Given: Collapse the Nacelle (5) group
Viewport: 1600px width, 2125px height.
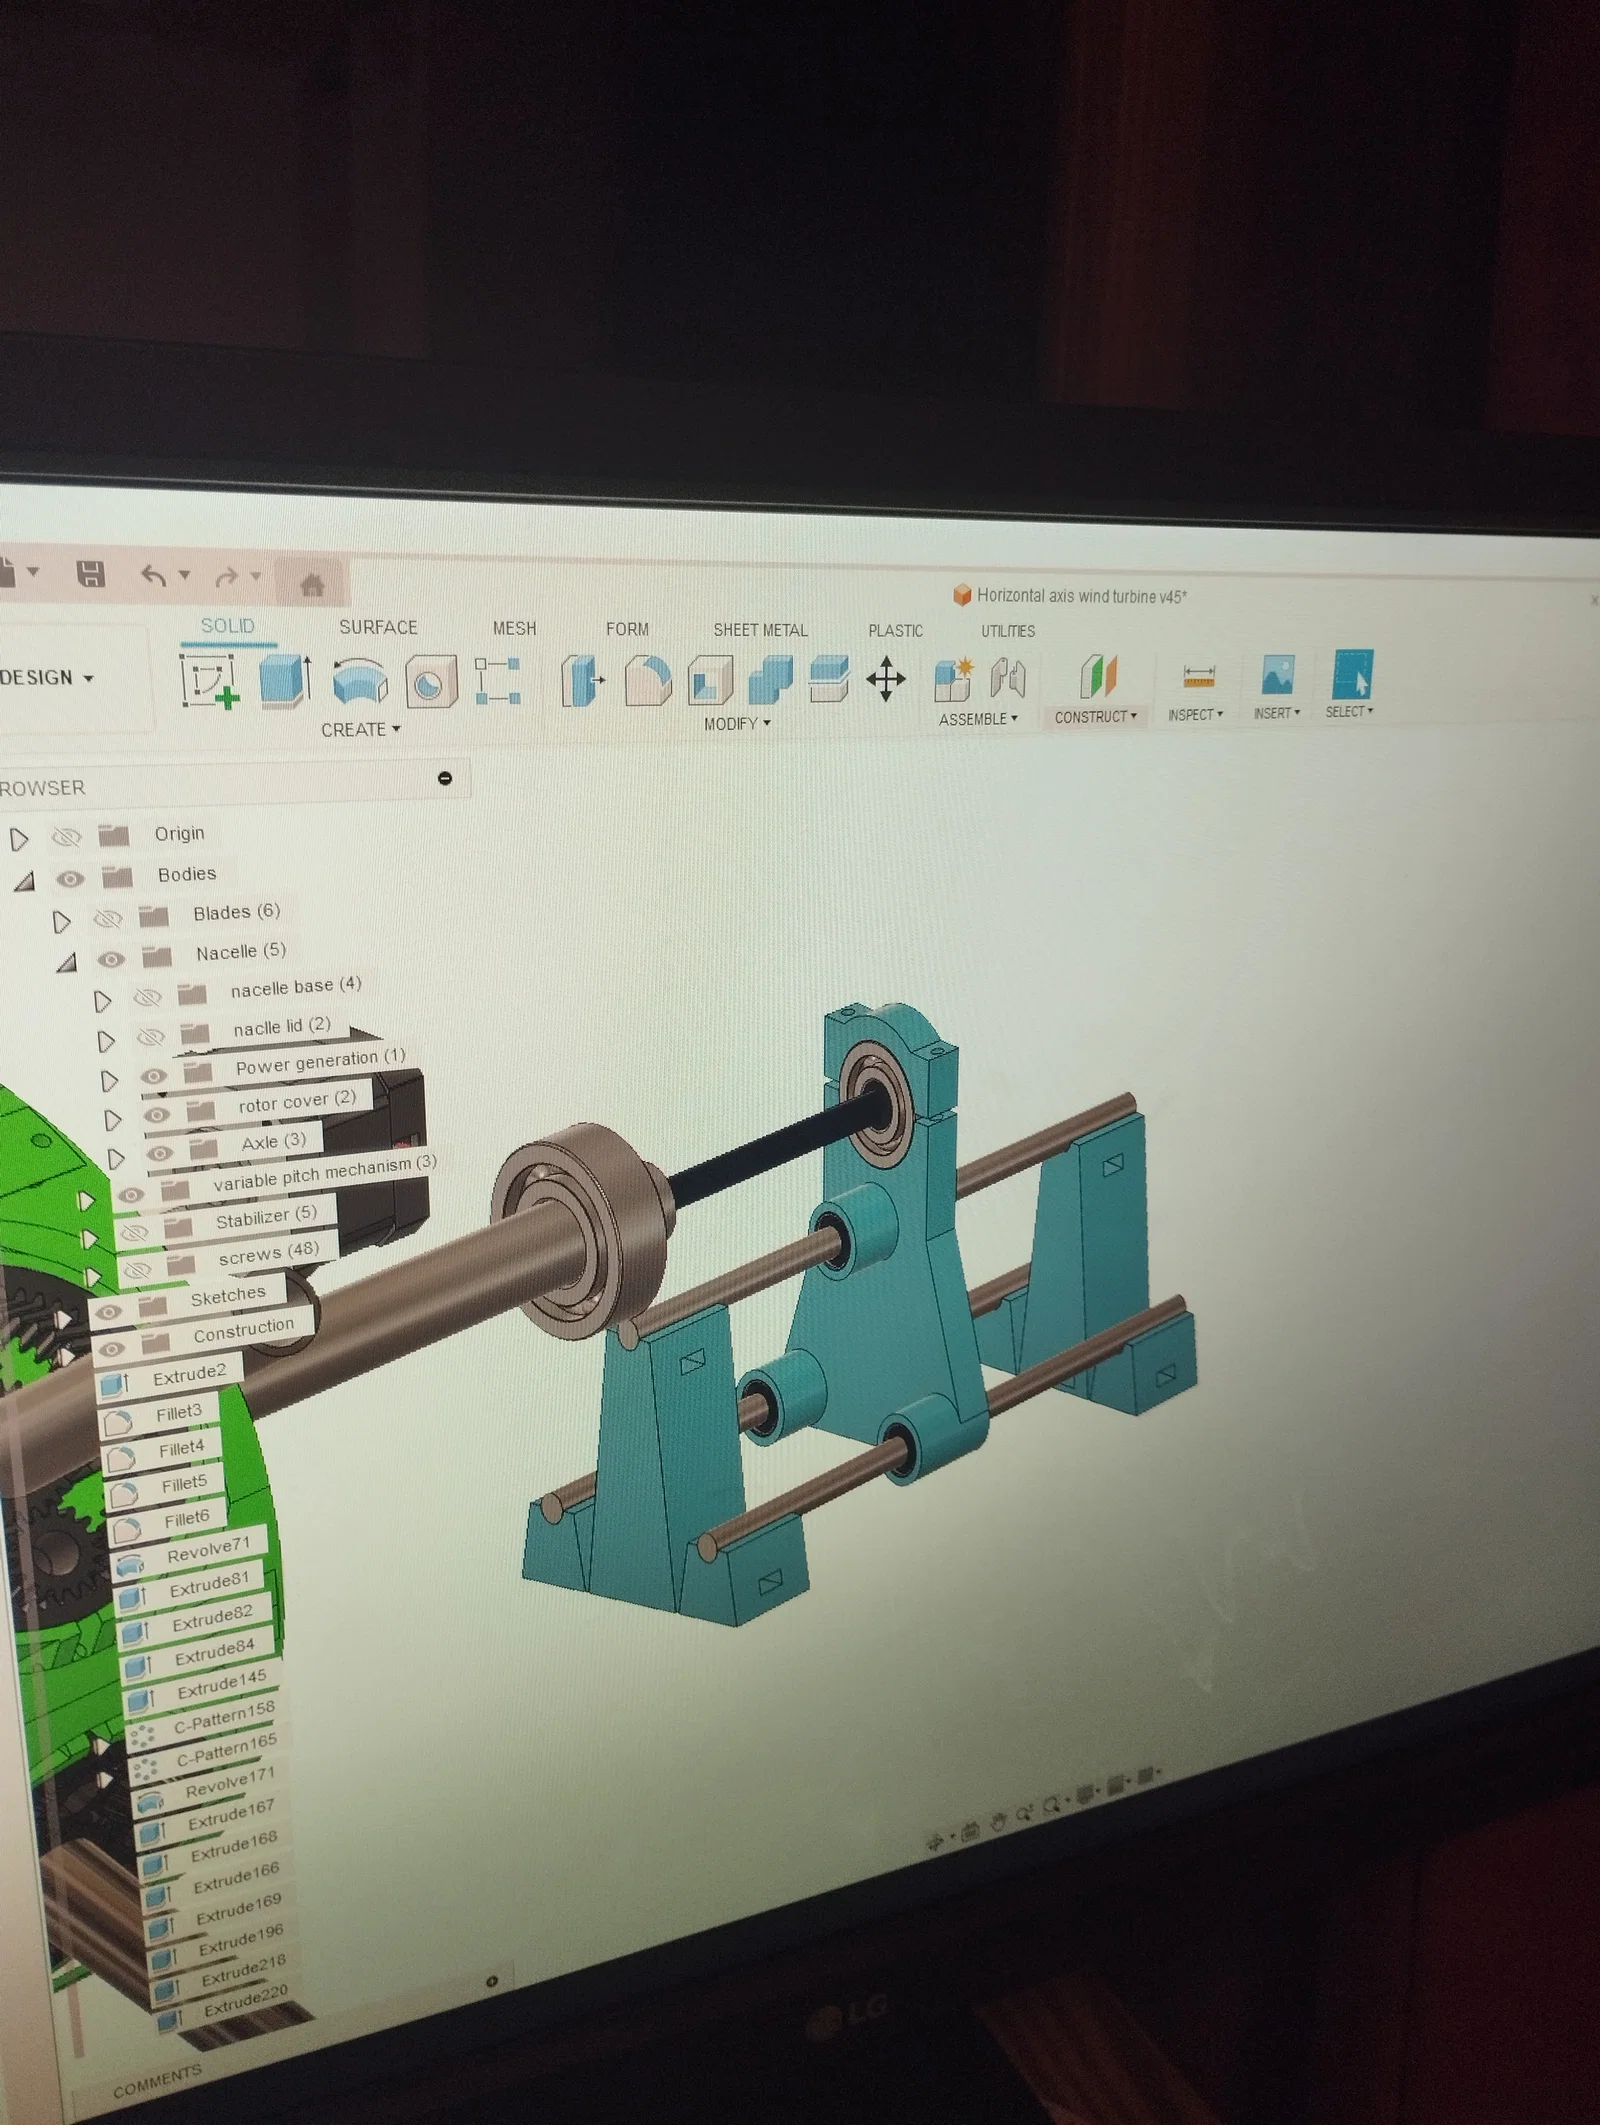Looking at the screenshot, I should [67, 962].
